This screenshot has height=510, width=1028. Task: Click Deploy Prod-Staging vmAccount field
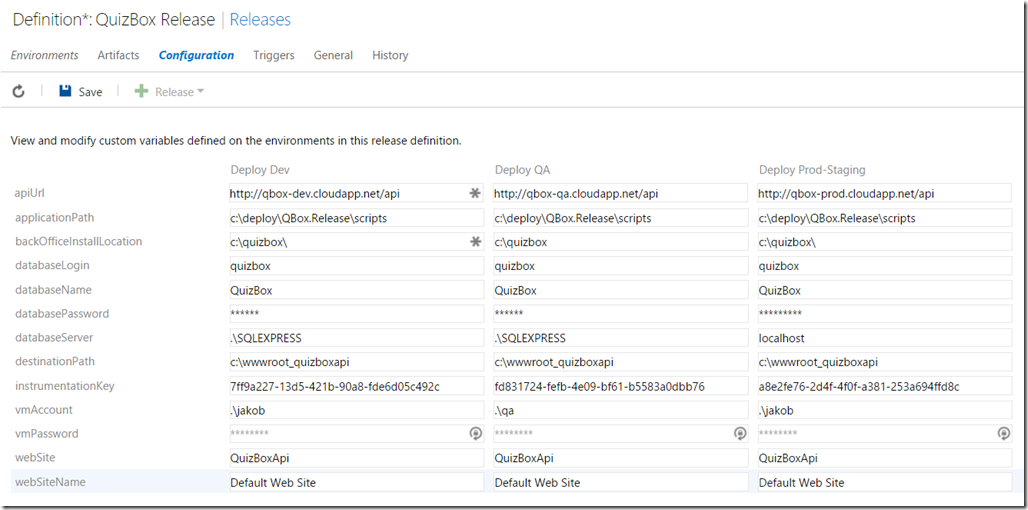(x=884, y=410)
